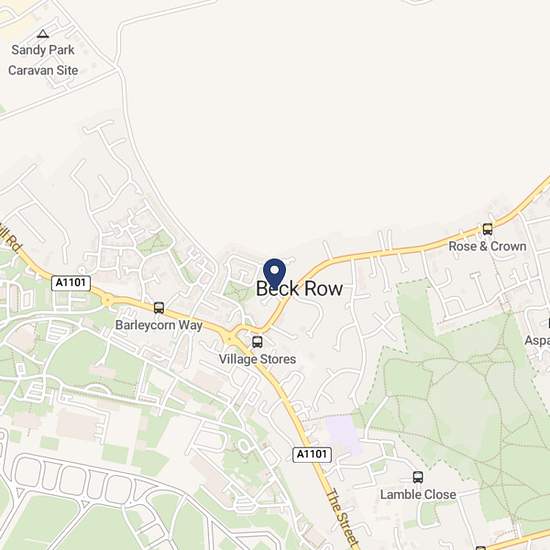Select the Beck Row place name label
The width and height of the screenshot is (550, 550).
coord(299,289)
